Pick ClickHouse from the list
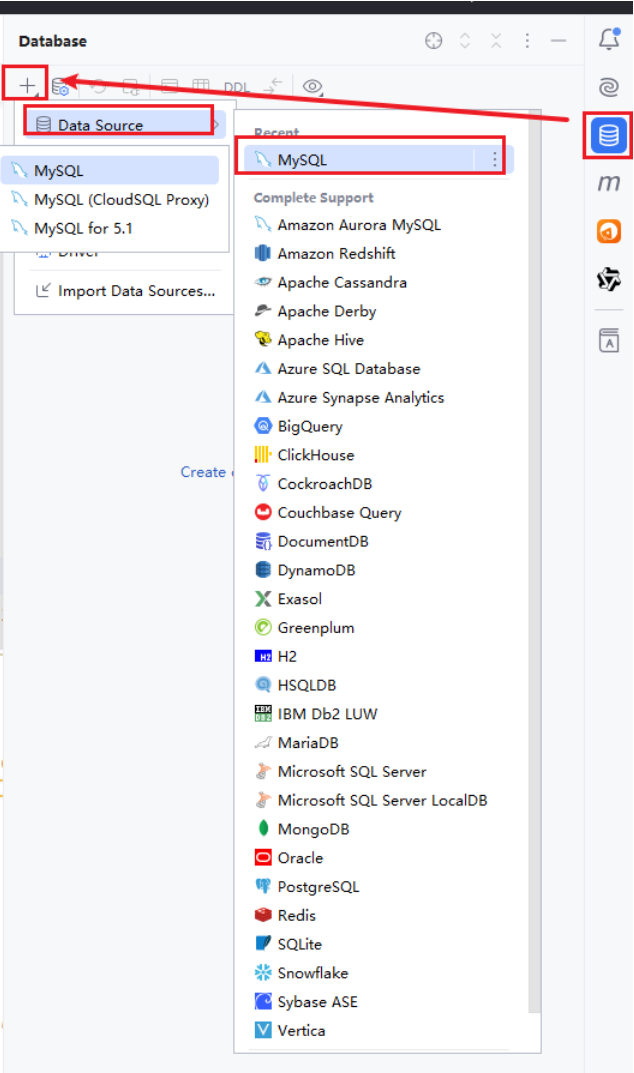This screenshot has height=1073, width=634. click(305, 454)
